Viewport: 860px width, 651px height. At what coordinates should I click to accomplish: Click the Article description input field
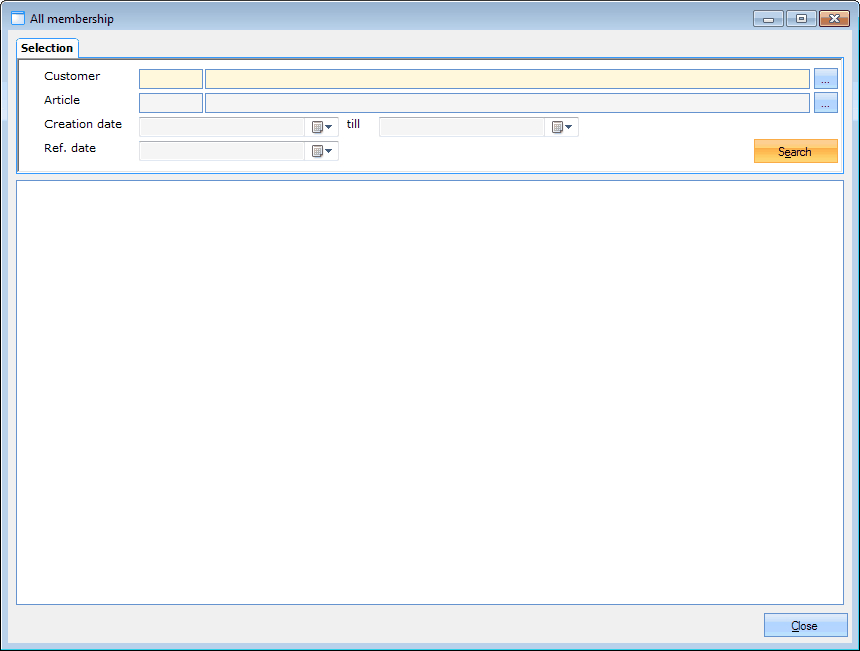pos(507,103)
